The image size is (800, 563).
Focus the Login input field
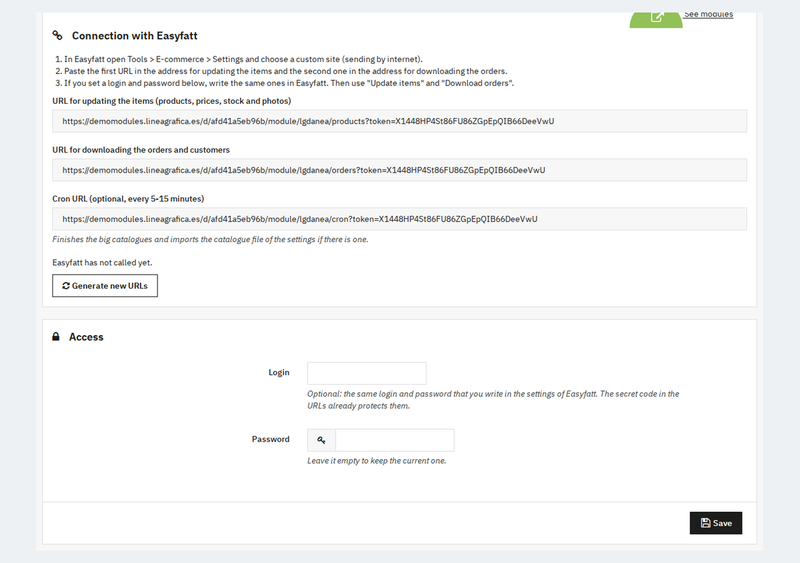(367, 373)
